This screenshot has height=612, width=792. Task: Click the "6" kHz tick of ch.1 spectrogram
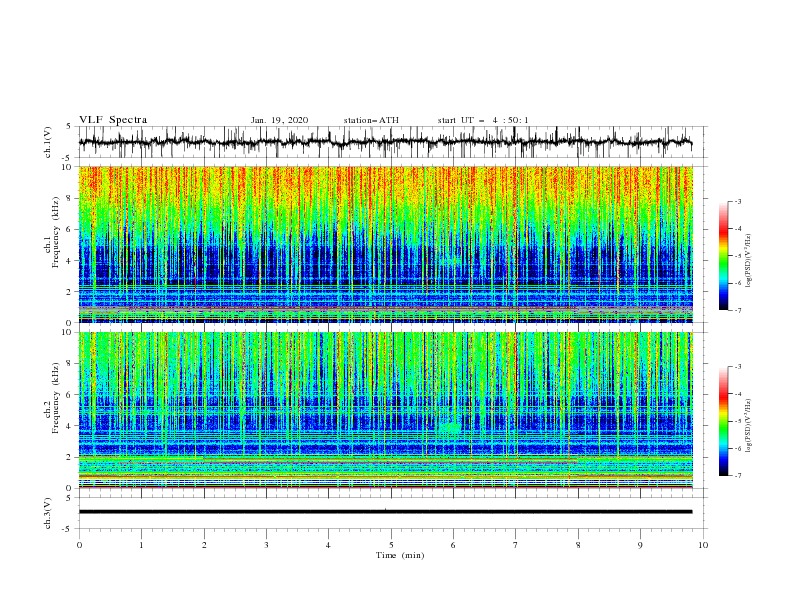(x=70, y=229)
